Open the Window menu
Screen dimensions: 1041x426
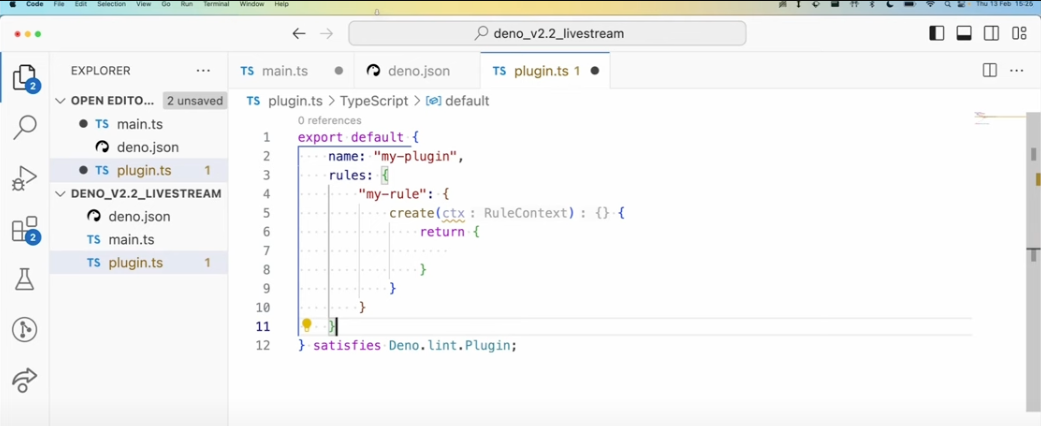click(x=252, y=4)
